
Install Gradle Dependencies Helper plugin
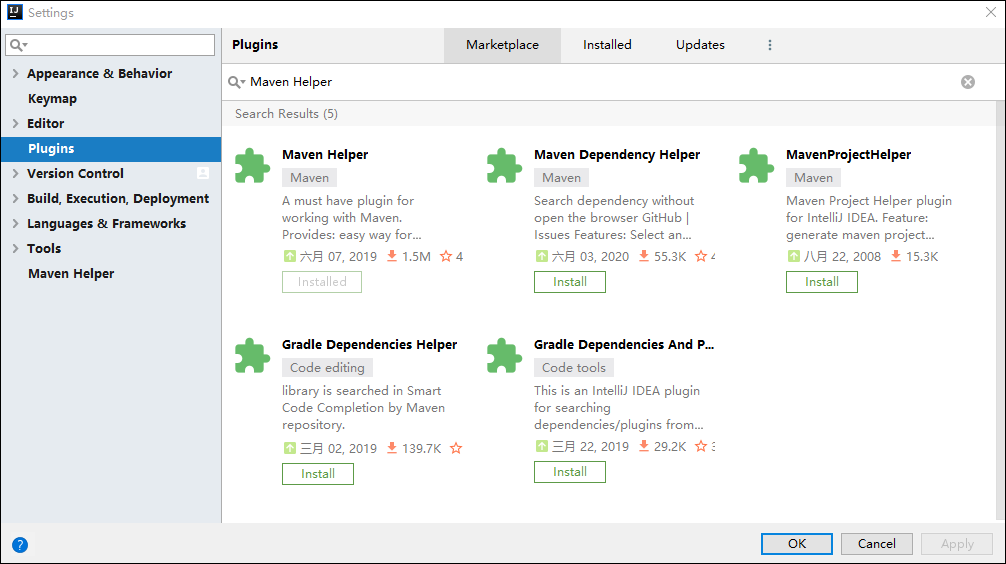[318, 474]
